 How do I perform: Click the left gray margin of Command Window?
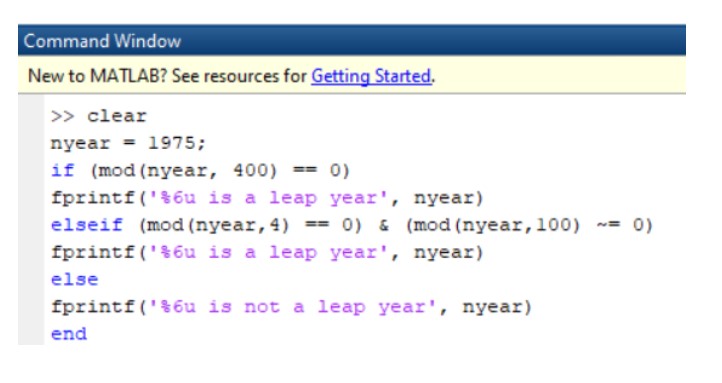tap(31, 220)
